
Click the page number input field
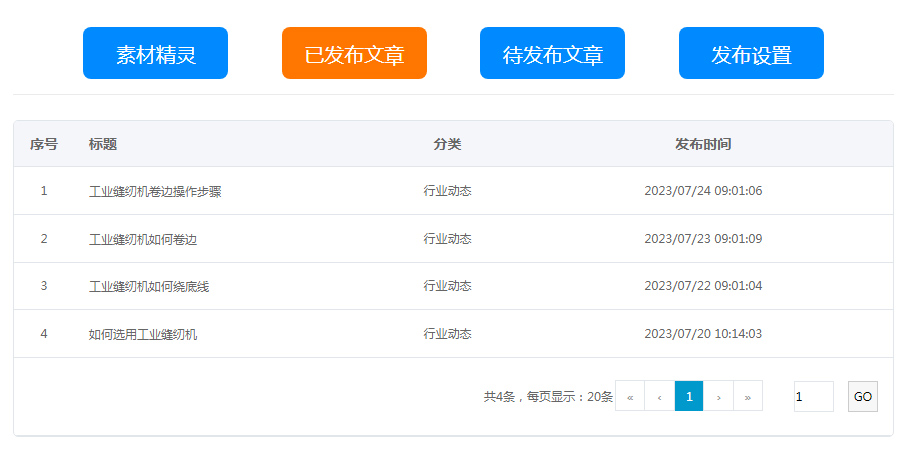click(813, 396)
